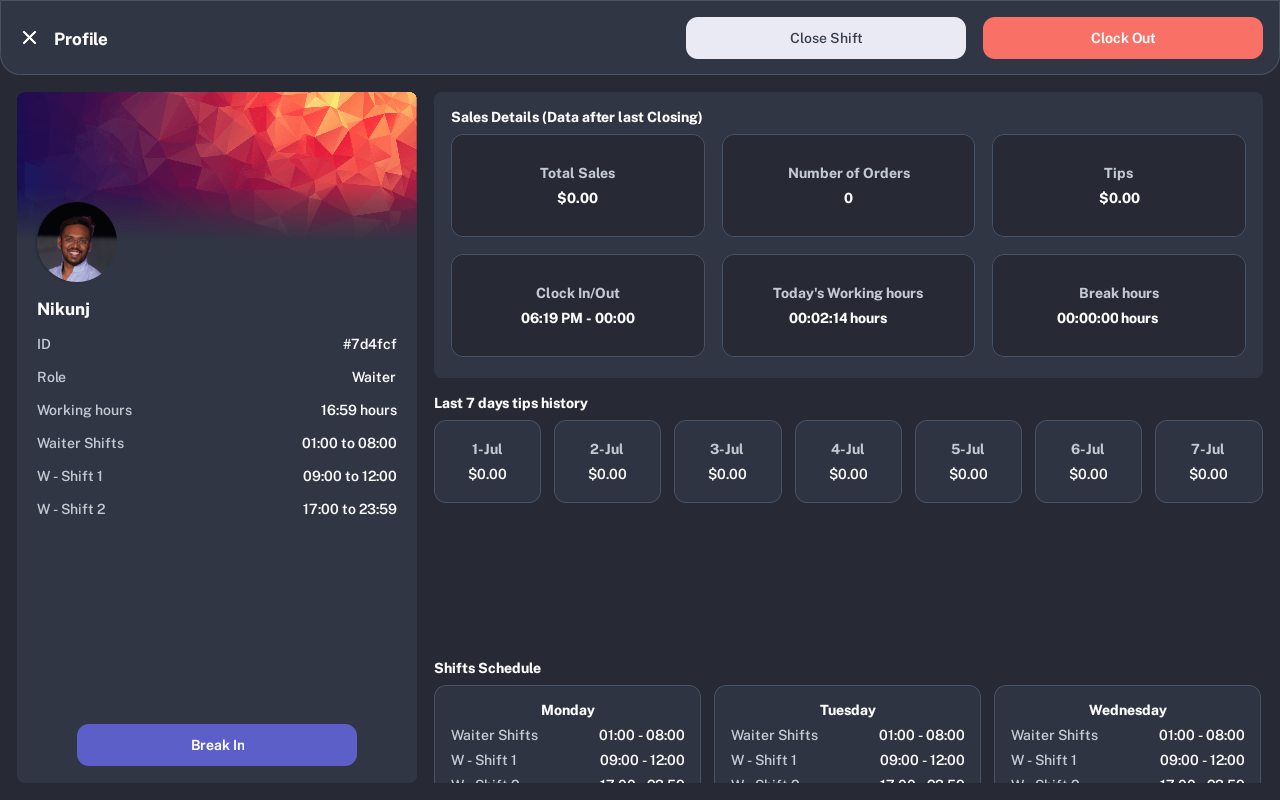Open the 1-Jul tips card

487,462
